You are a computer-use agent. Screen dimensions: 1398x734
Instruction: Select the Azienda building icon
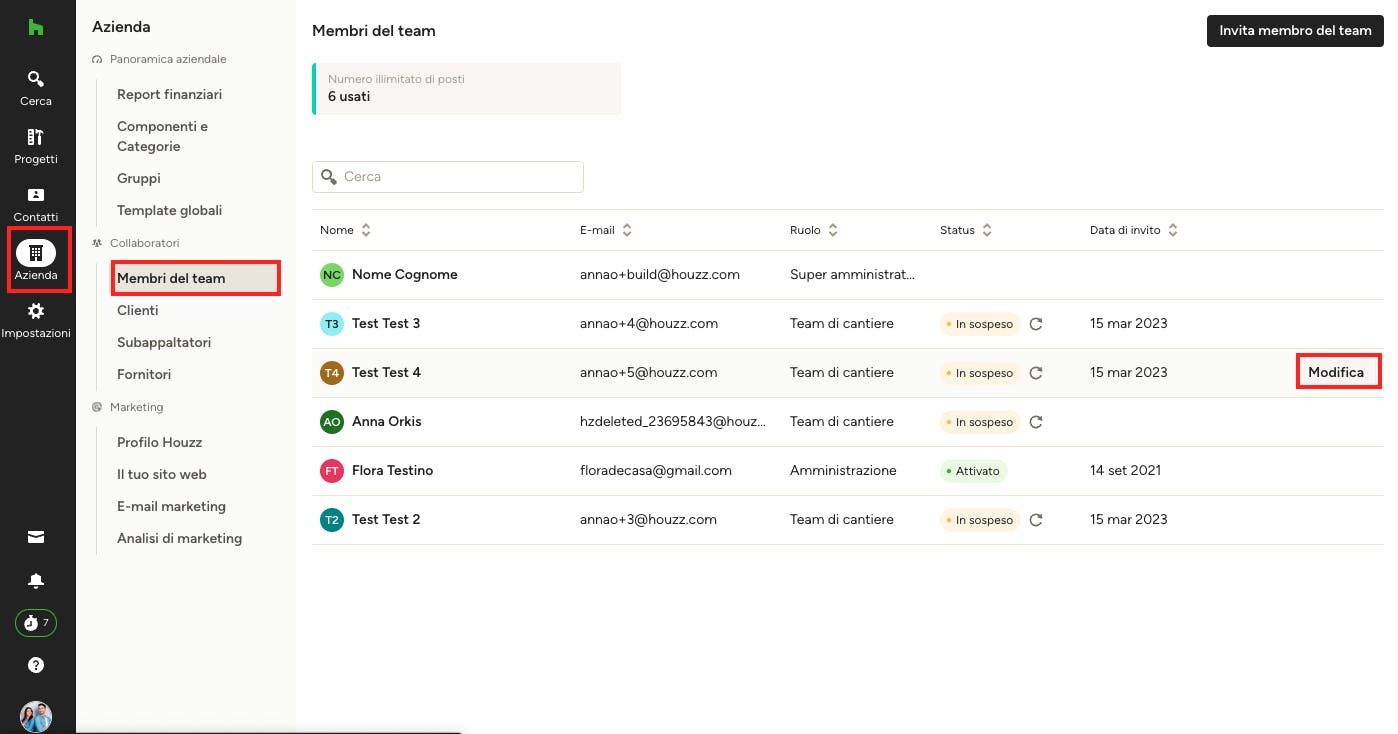[36, 253]
